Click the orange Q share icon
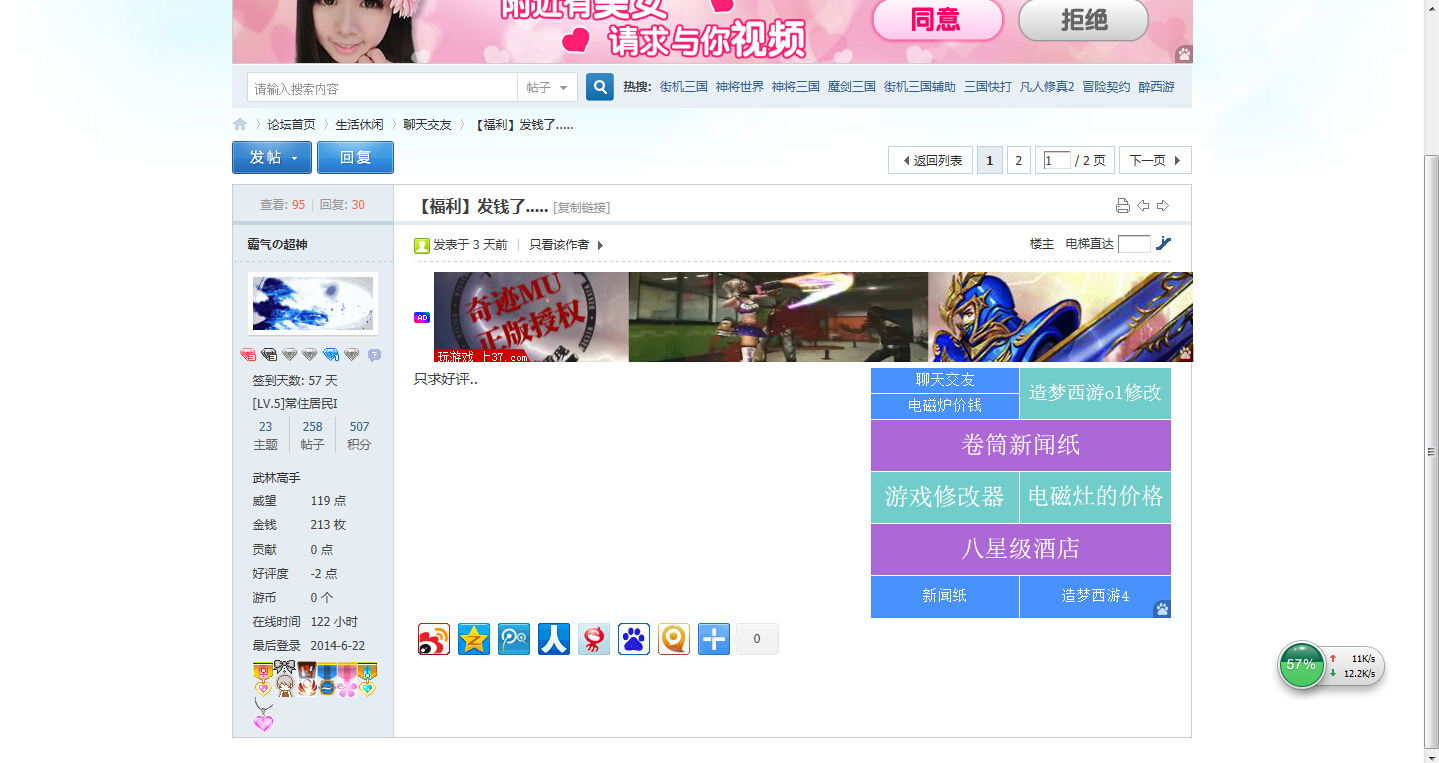Viewport: 1439px width, 763px height. (x=674, y=639)
